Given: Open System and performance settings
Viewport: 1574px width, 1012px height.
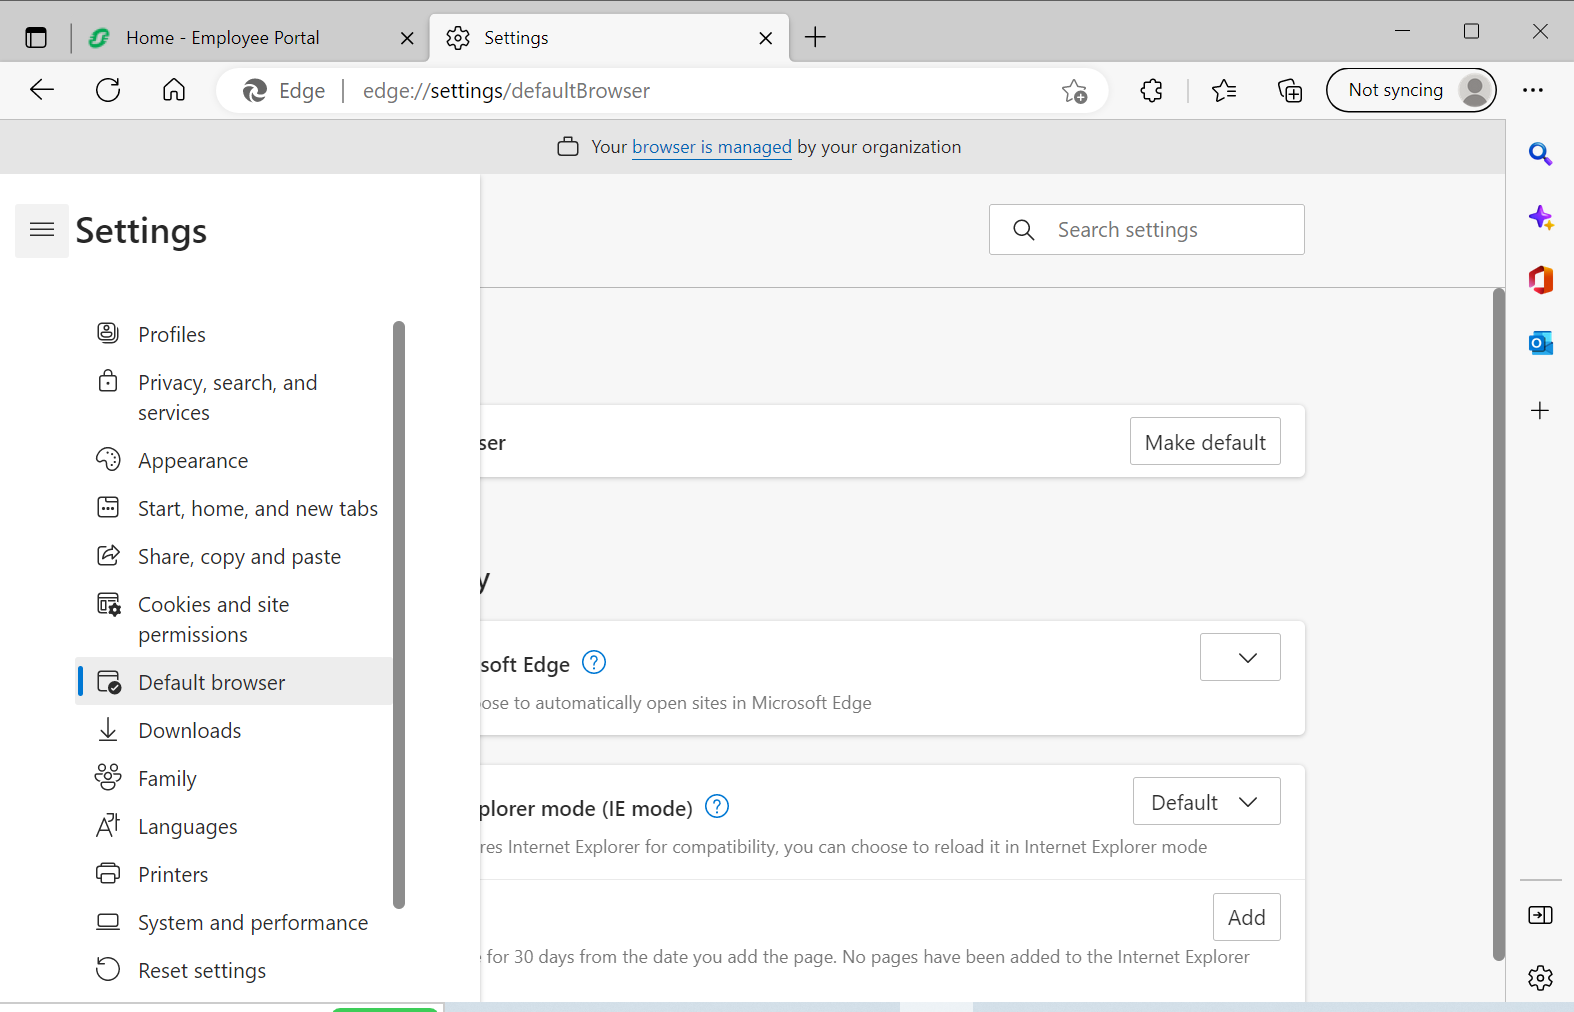Looking at the screenshot, I should point(234,922).
